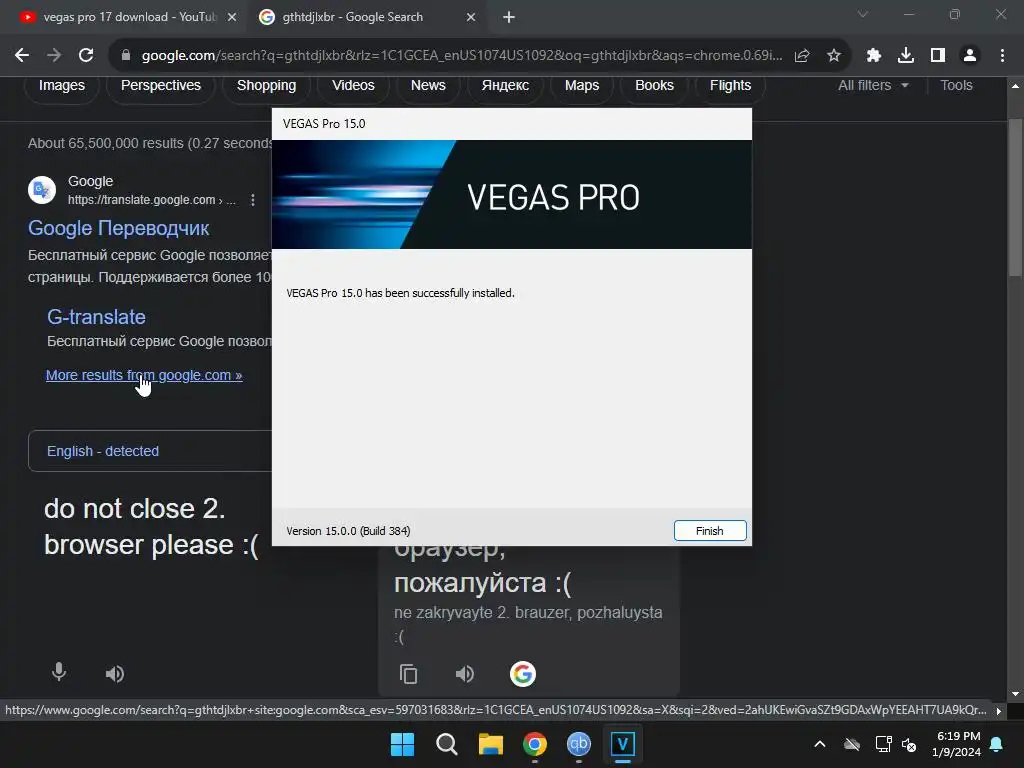The width and height of the screenshot is (1024, 768).
Task: Open the search Tools option
Action: pos(956,86)
